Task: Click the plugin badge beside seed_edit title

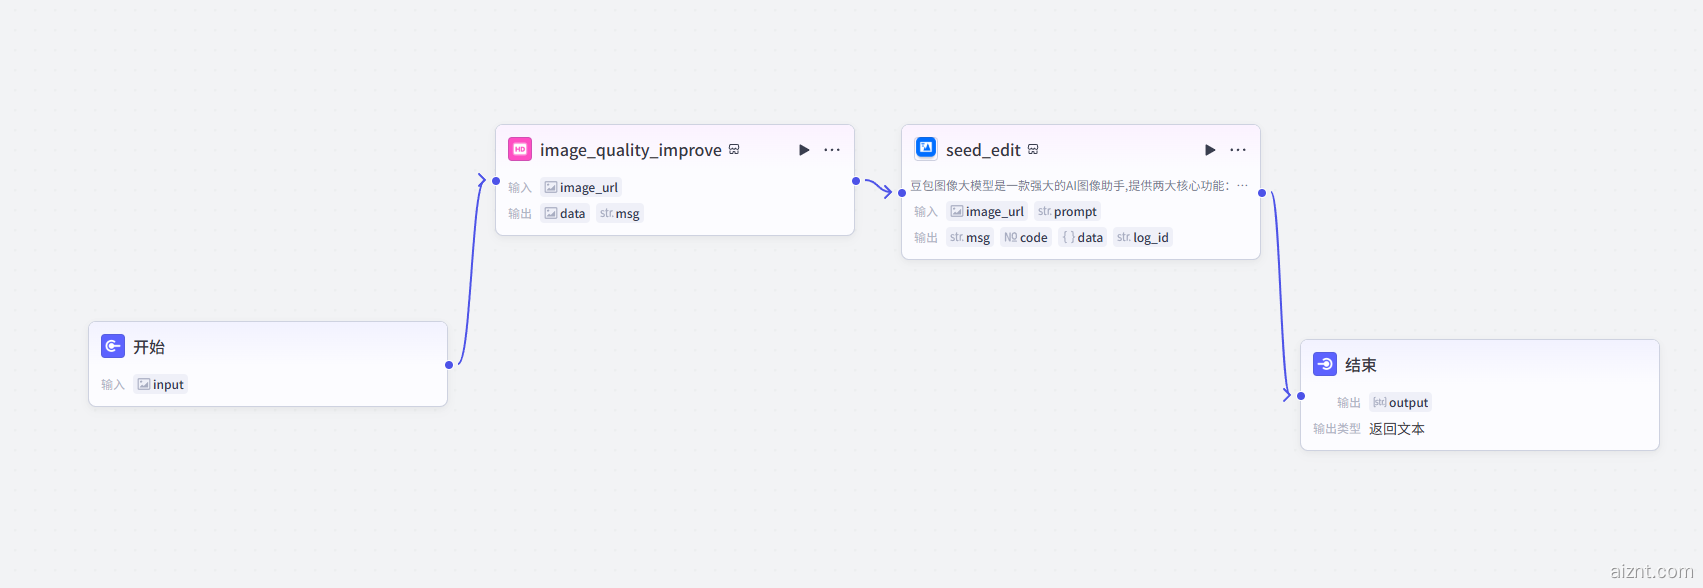Action: (1033, 149)
